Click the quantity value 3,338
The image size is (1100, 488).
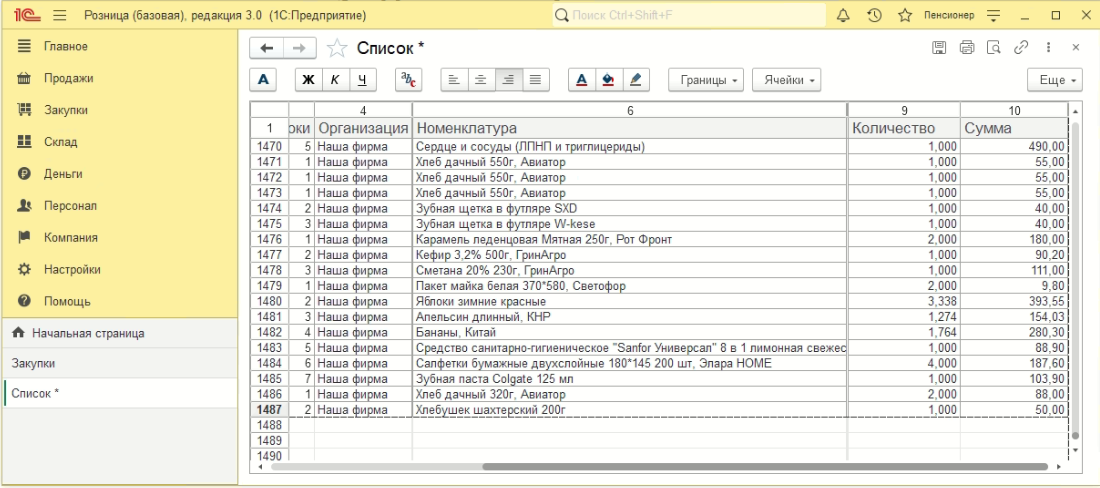click(904, 301)
